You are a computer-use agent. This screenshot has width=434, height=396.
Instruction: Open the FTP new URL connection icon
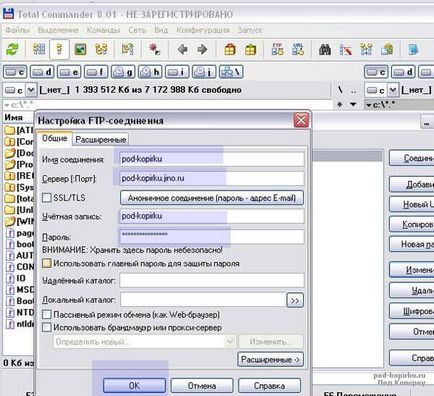[298, 49]
